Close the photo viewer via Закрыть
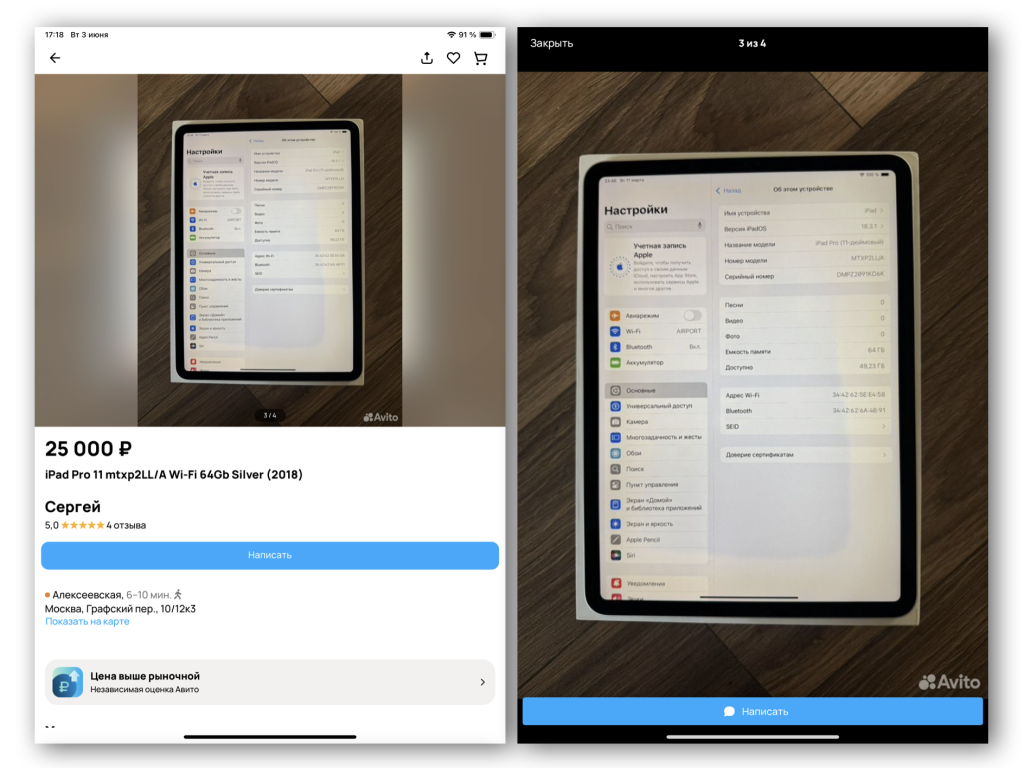Image resolution: width=1024 pixels, height=768 pixels. [551, 43]
